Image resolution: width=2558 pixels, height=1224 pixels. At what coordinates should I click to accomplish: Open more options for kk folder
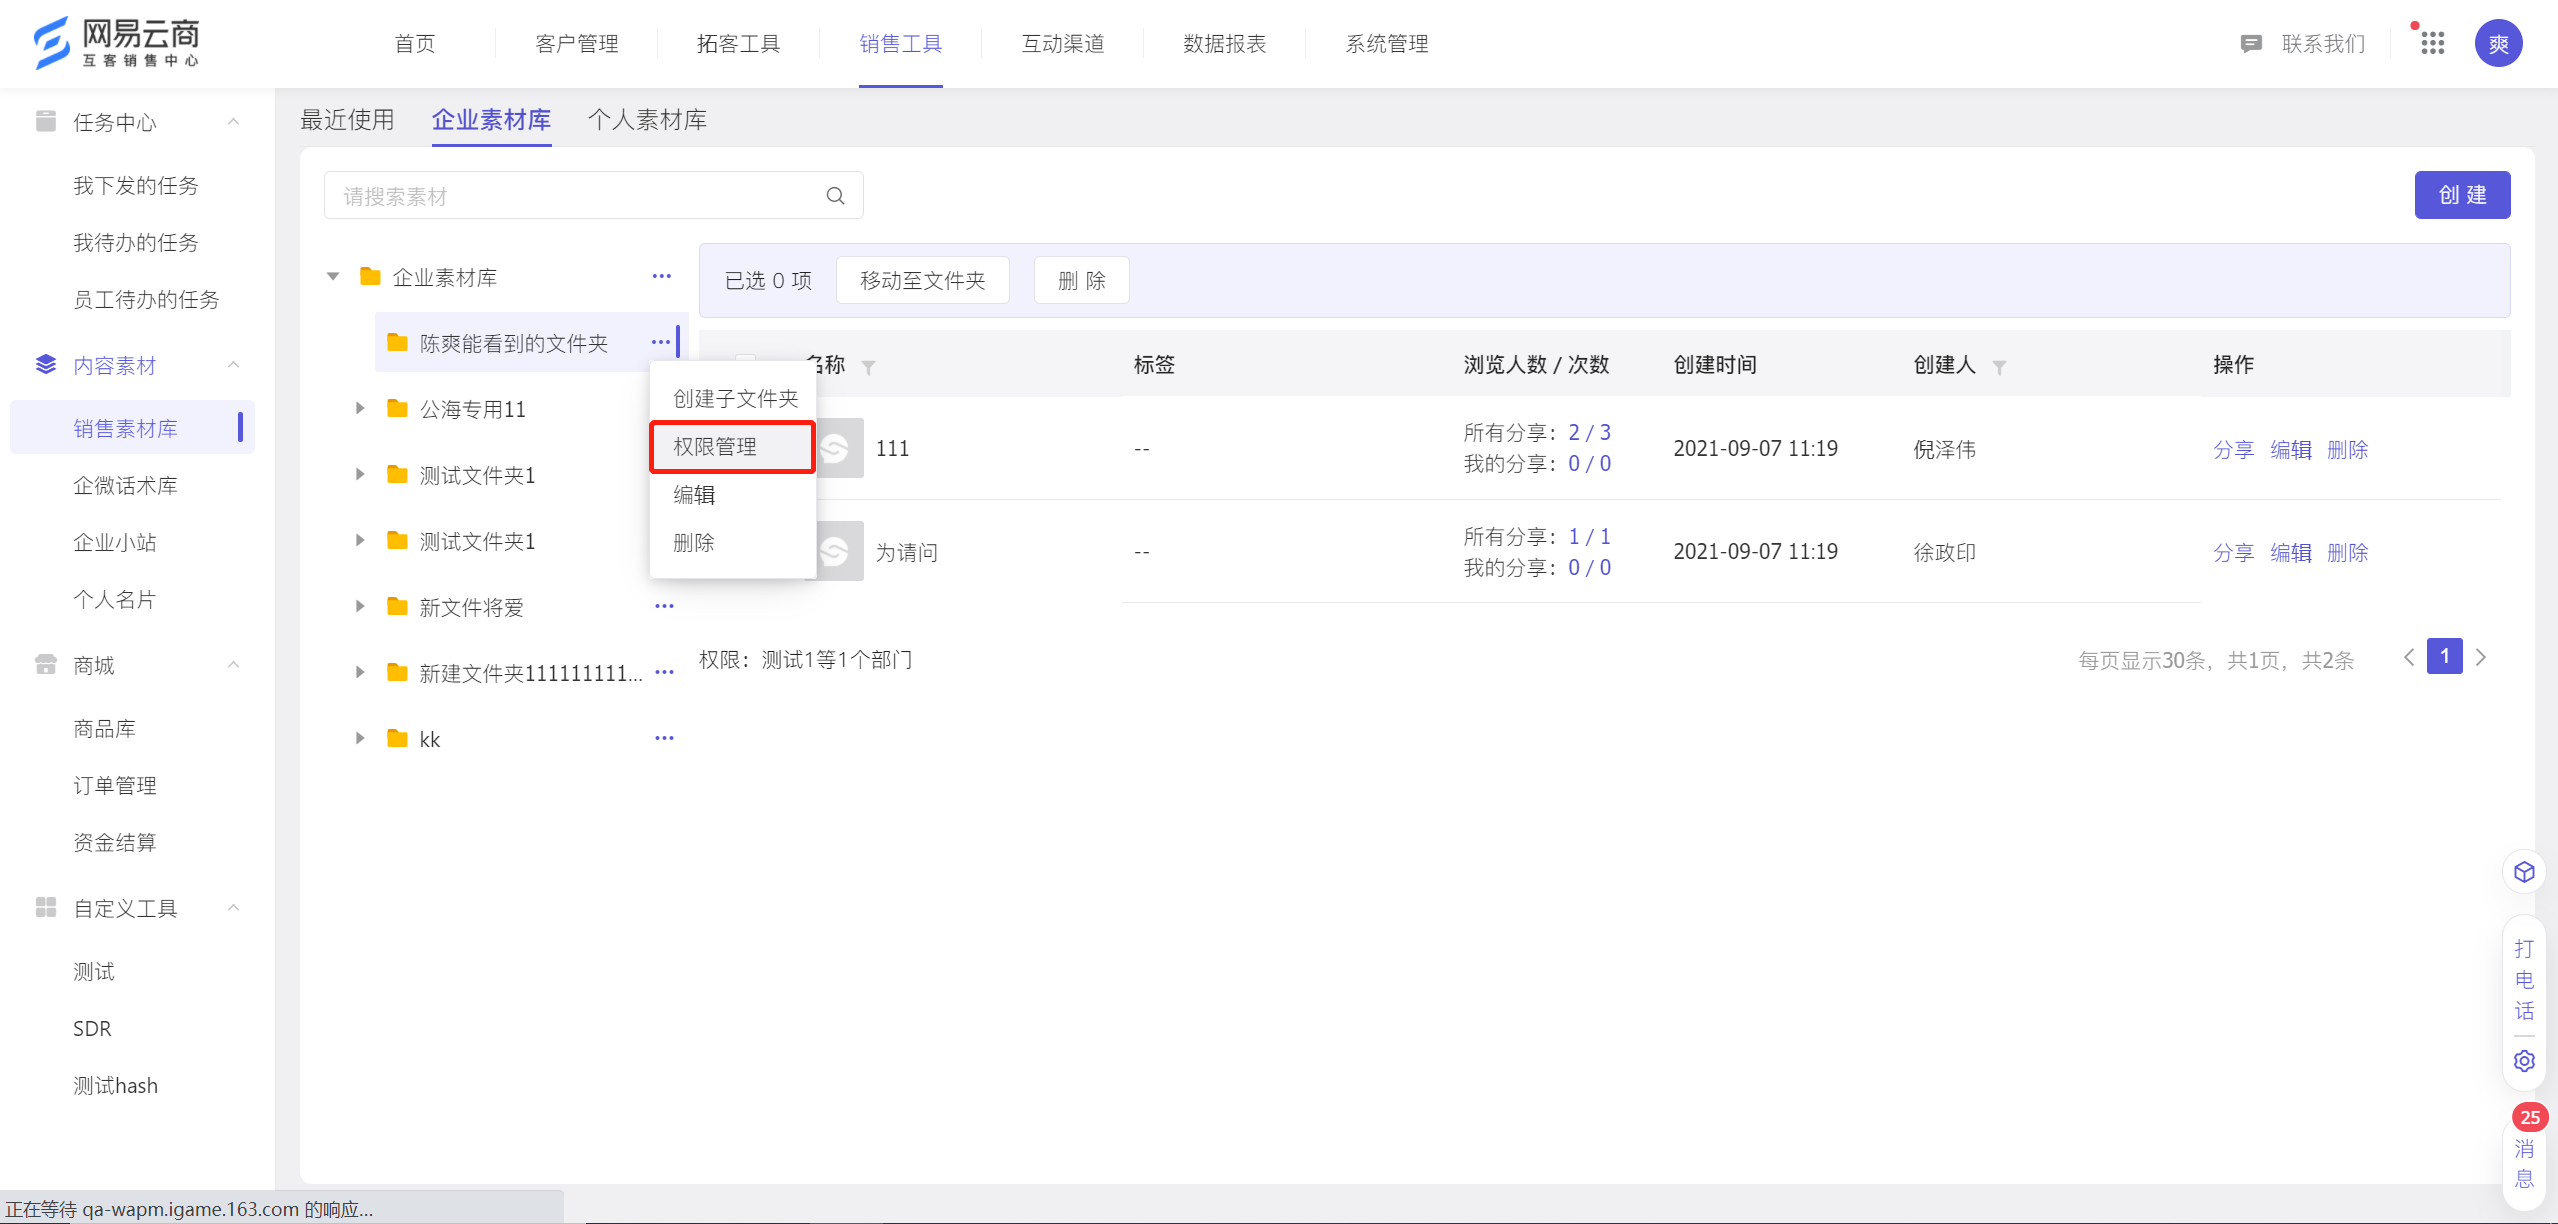click(664, 738)
